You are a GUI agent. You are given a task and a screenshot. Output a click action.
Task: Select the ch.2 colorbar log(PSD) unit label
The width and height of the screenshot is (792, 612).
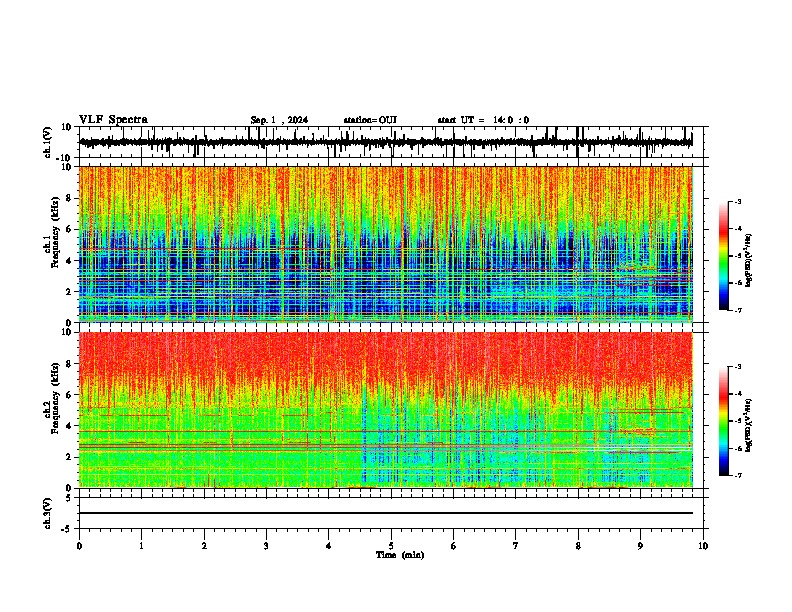pyautogui.click(x=749, y=425)
